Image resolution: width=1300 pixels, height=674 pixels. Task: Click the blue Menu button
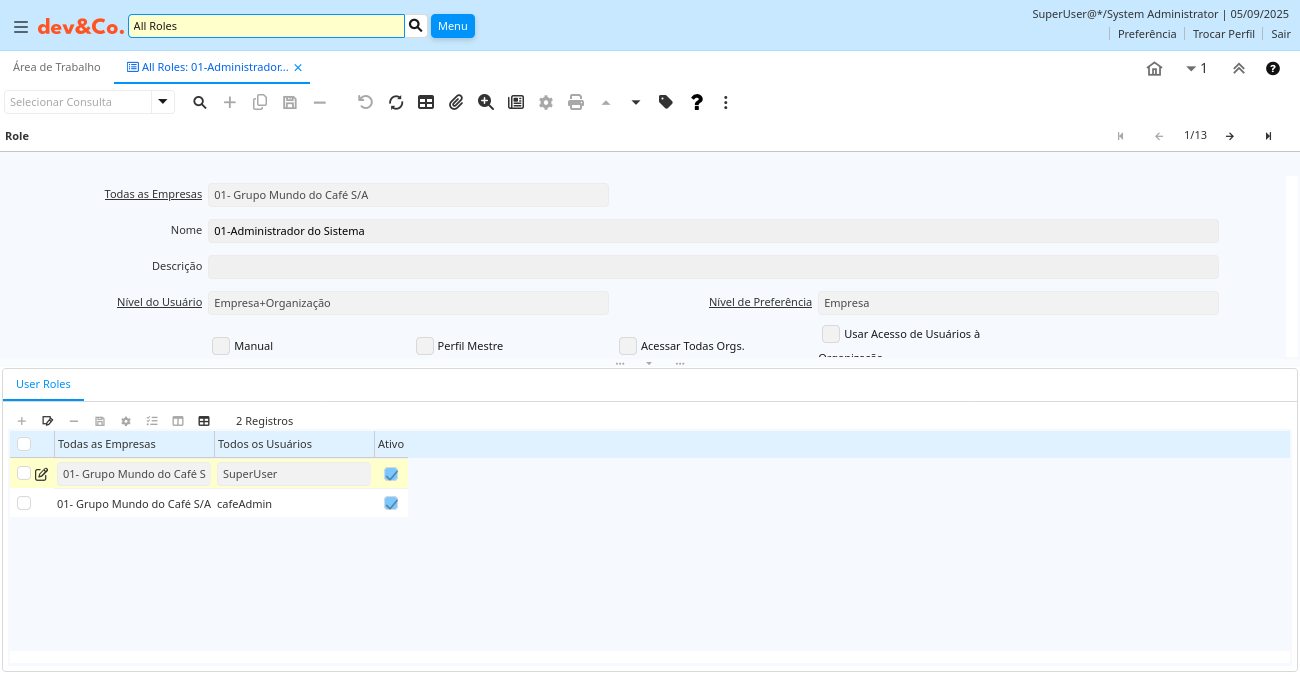(x=453, y=26)
